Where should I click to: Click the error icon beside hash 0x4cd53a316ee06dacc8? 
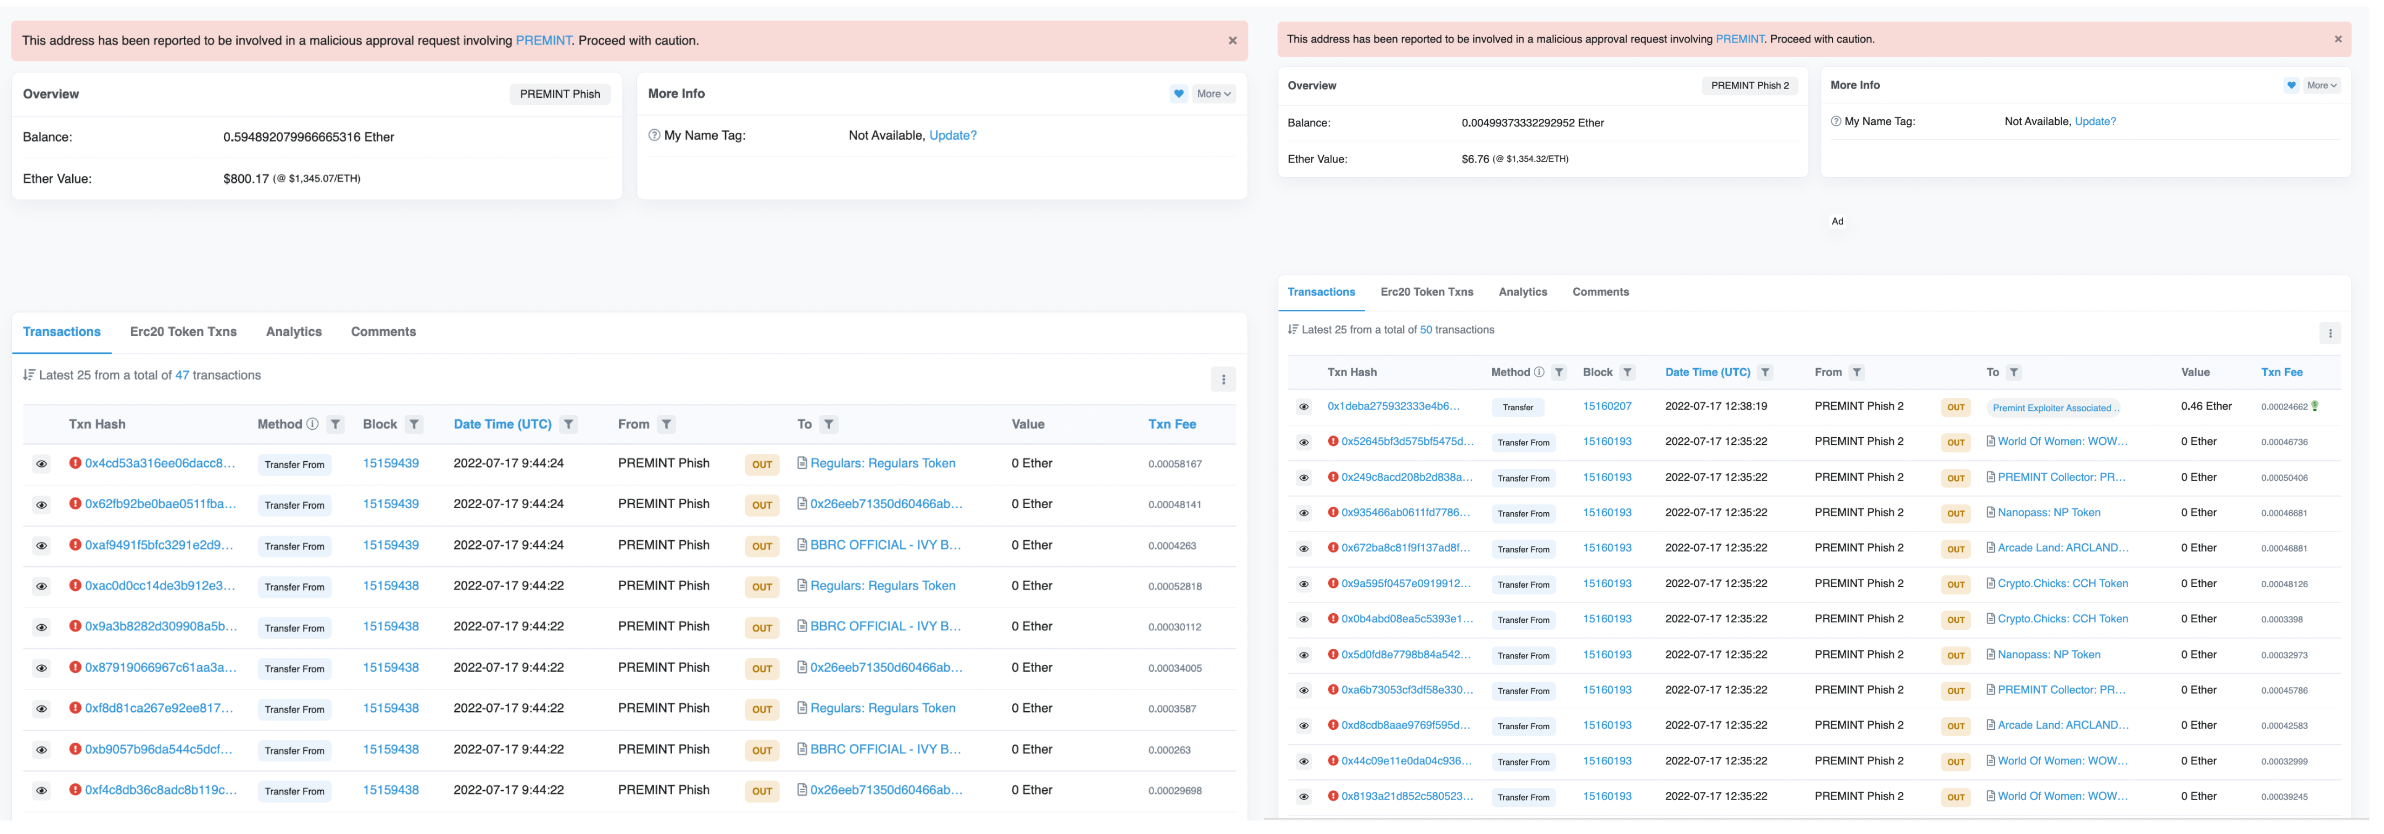[75, 463]
